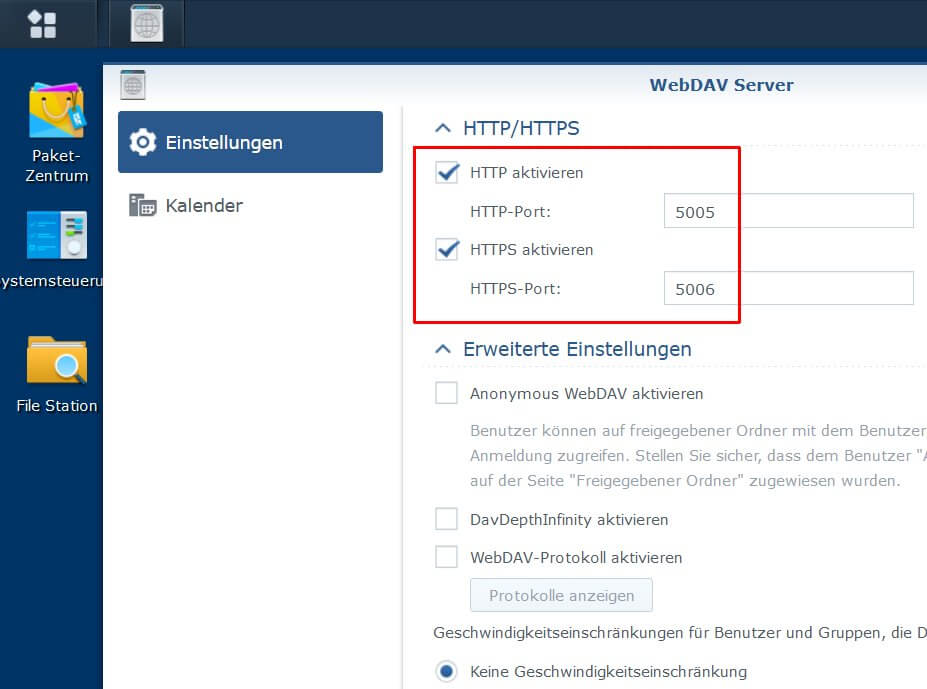The width and height of the screenshot is (927, 689).
Task: Click the HTTP-Port field showing 5005
Action: (x=789, y=211)
